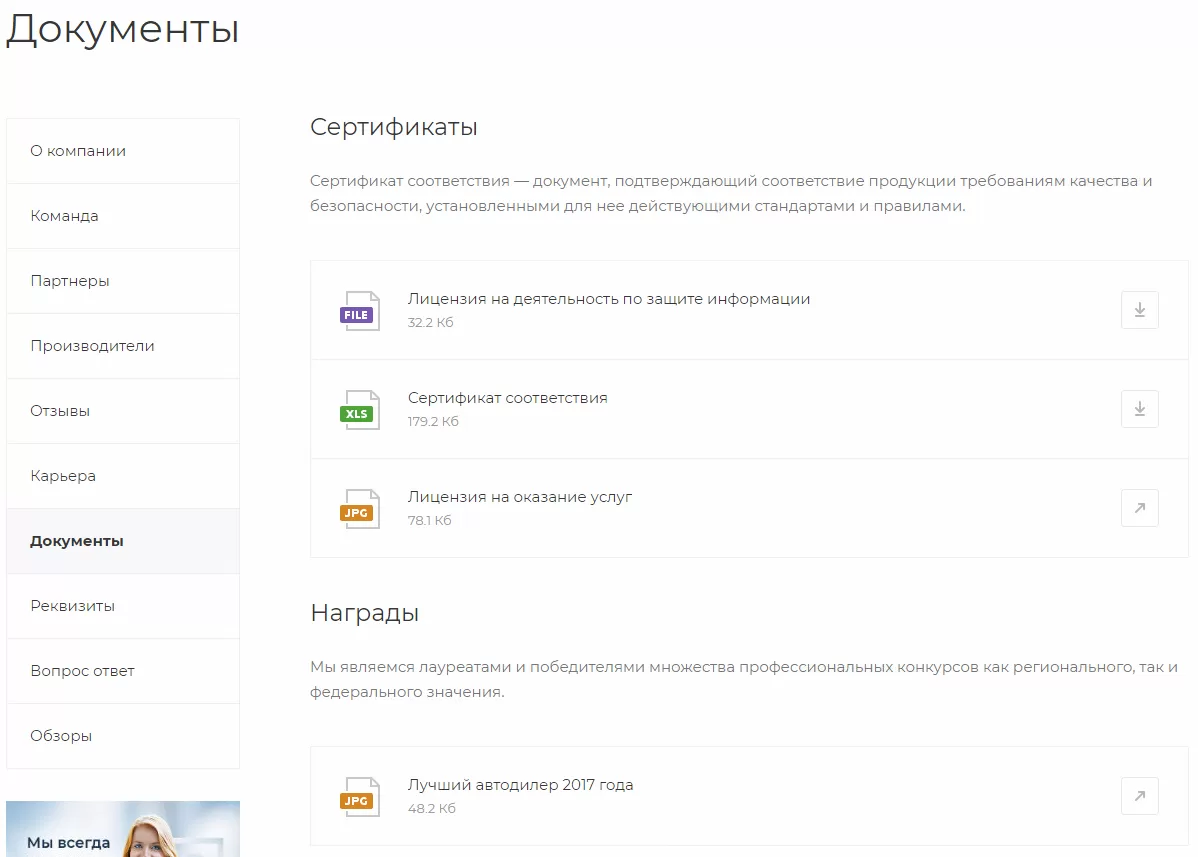Screen dimensions: 1198x857
Task: Open Лицензия на оказание услуг in new window
Action: coord(1139,508)
